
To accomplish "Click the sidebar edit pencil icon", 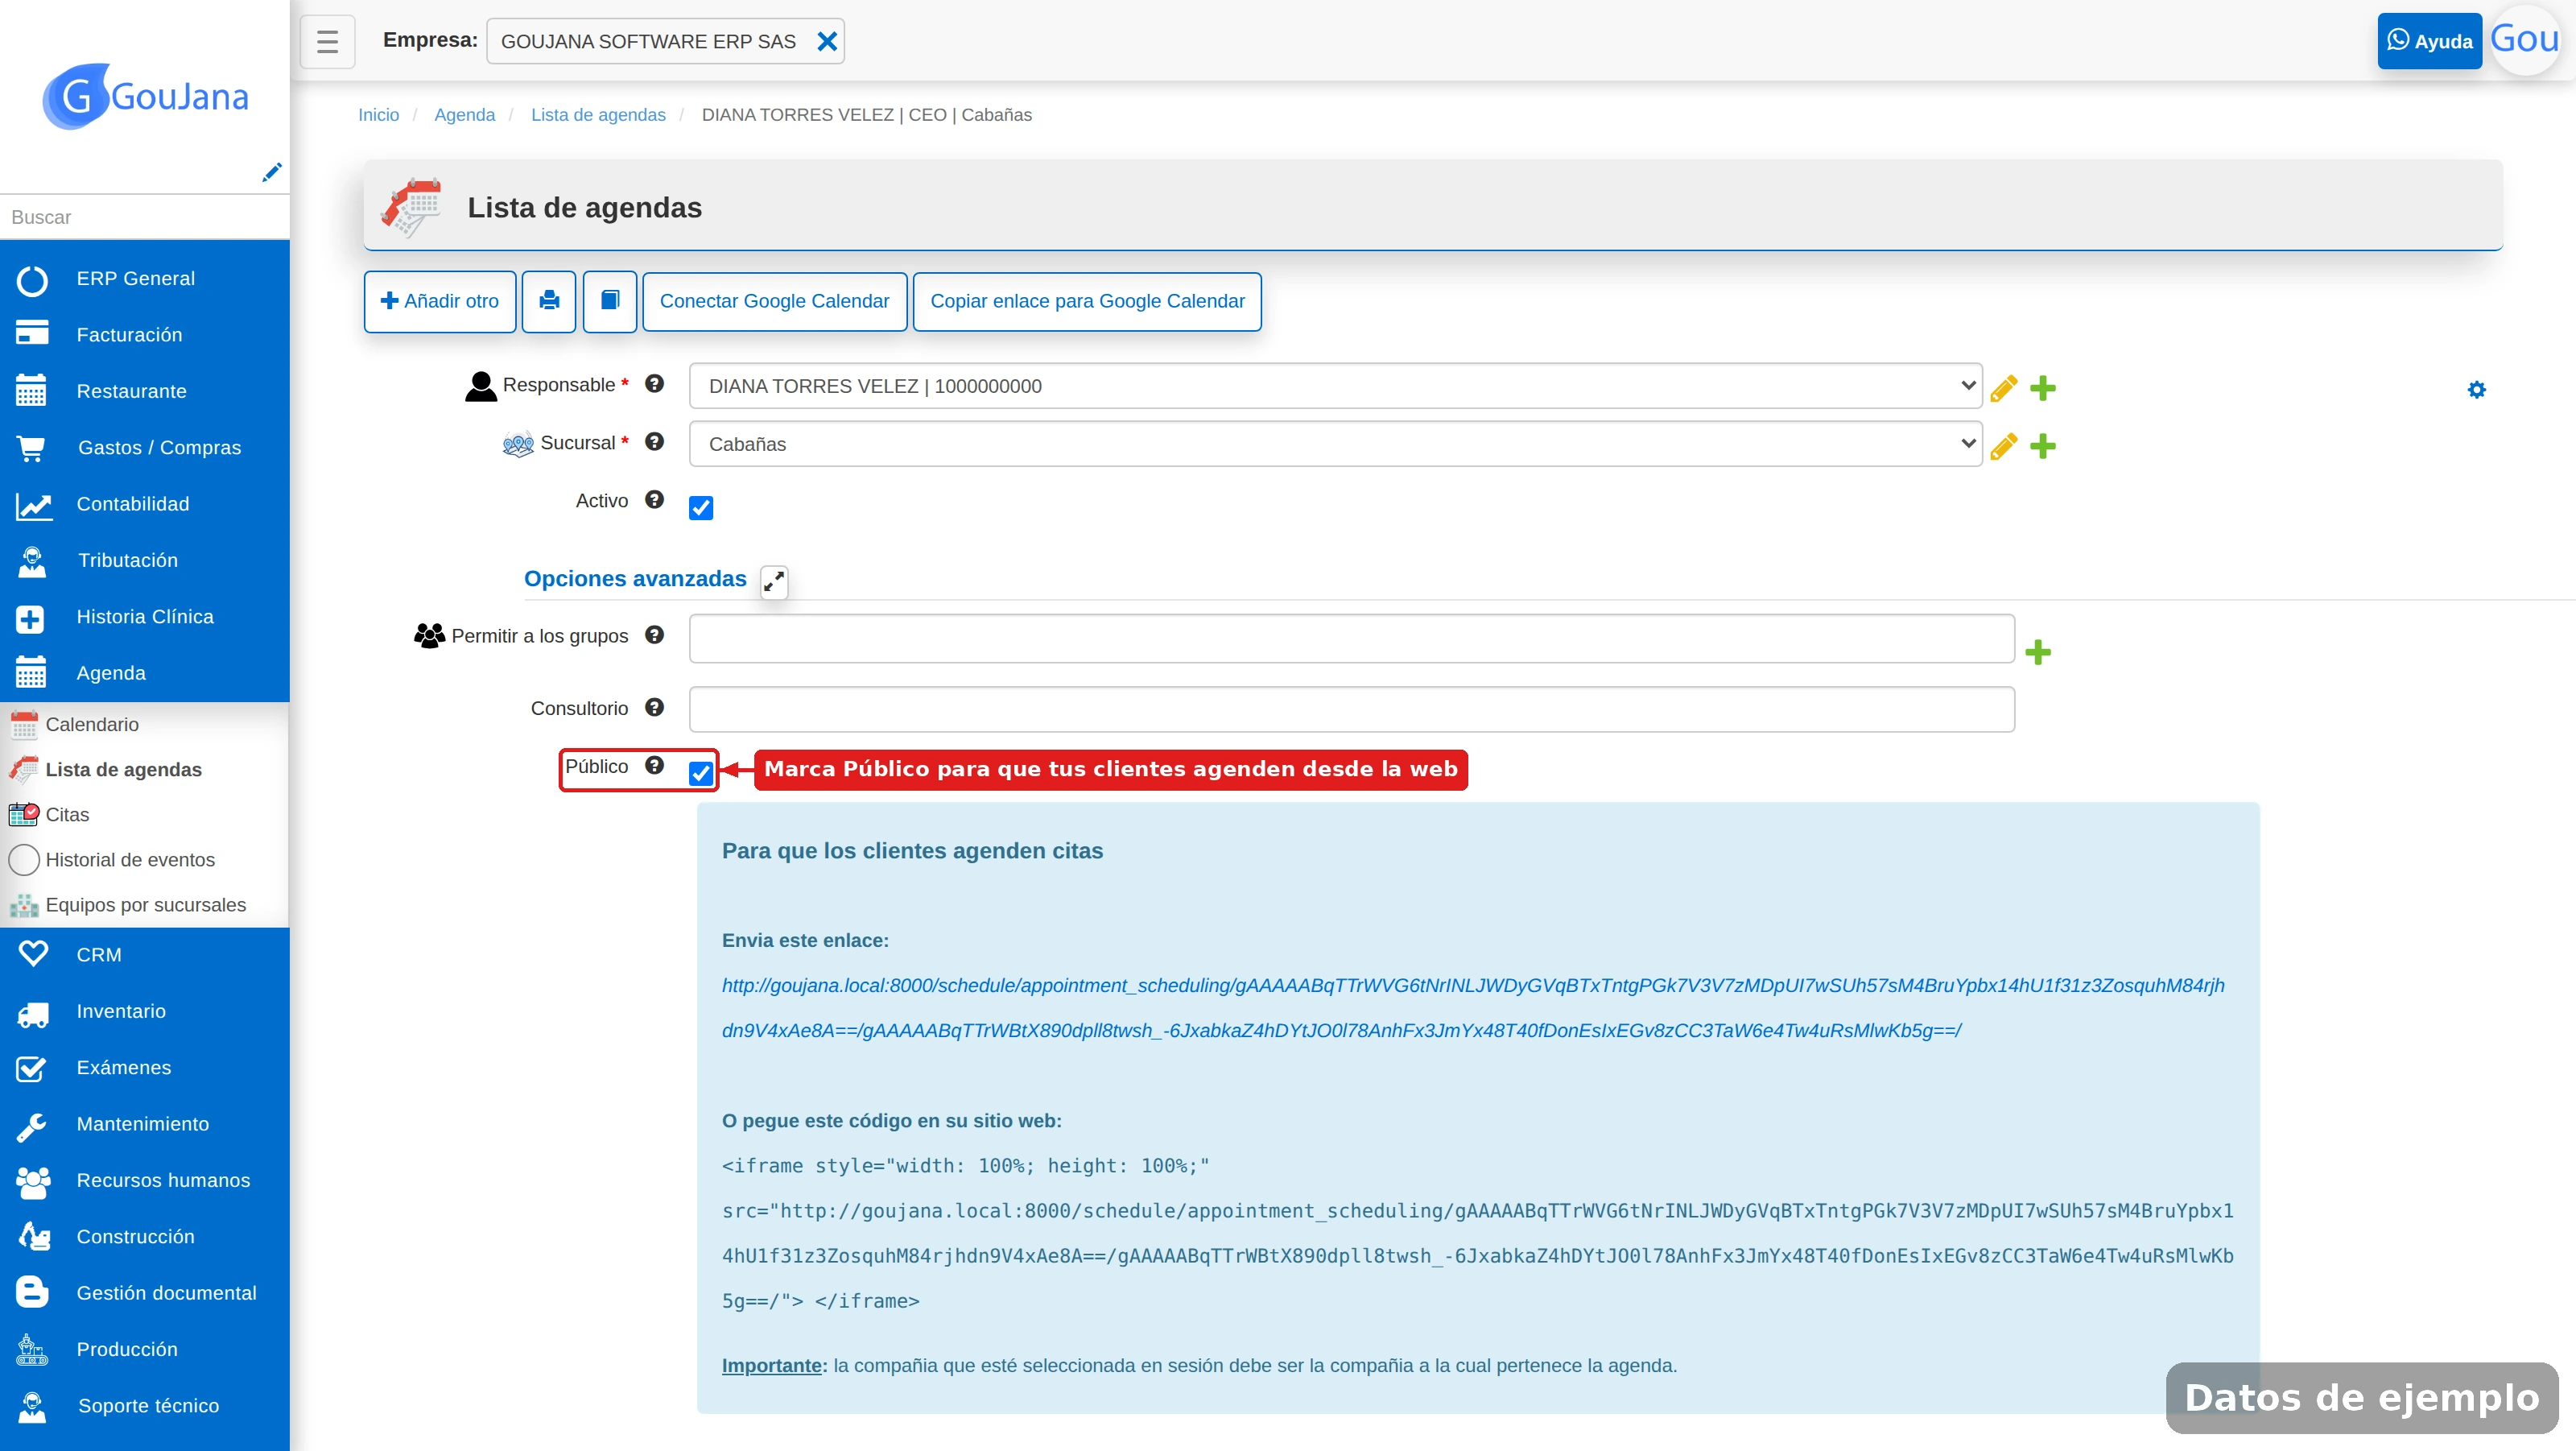I will tap(271, 172).
